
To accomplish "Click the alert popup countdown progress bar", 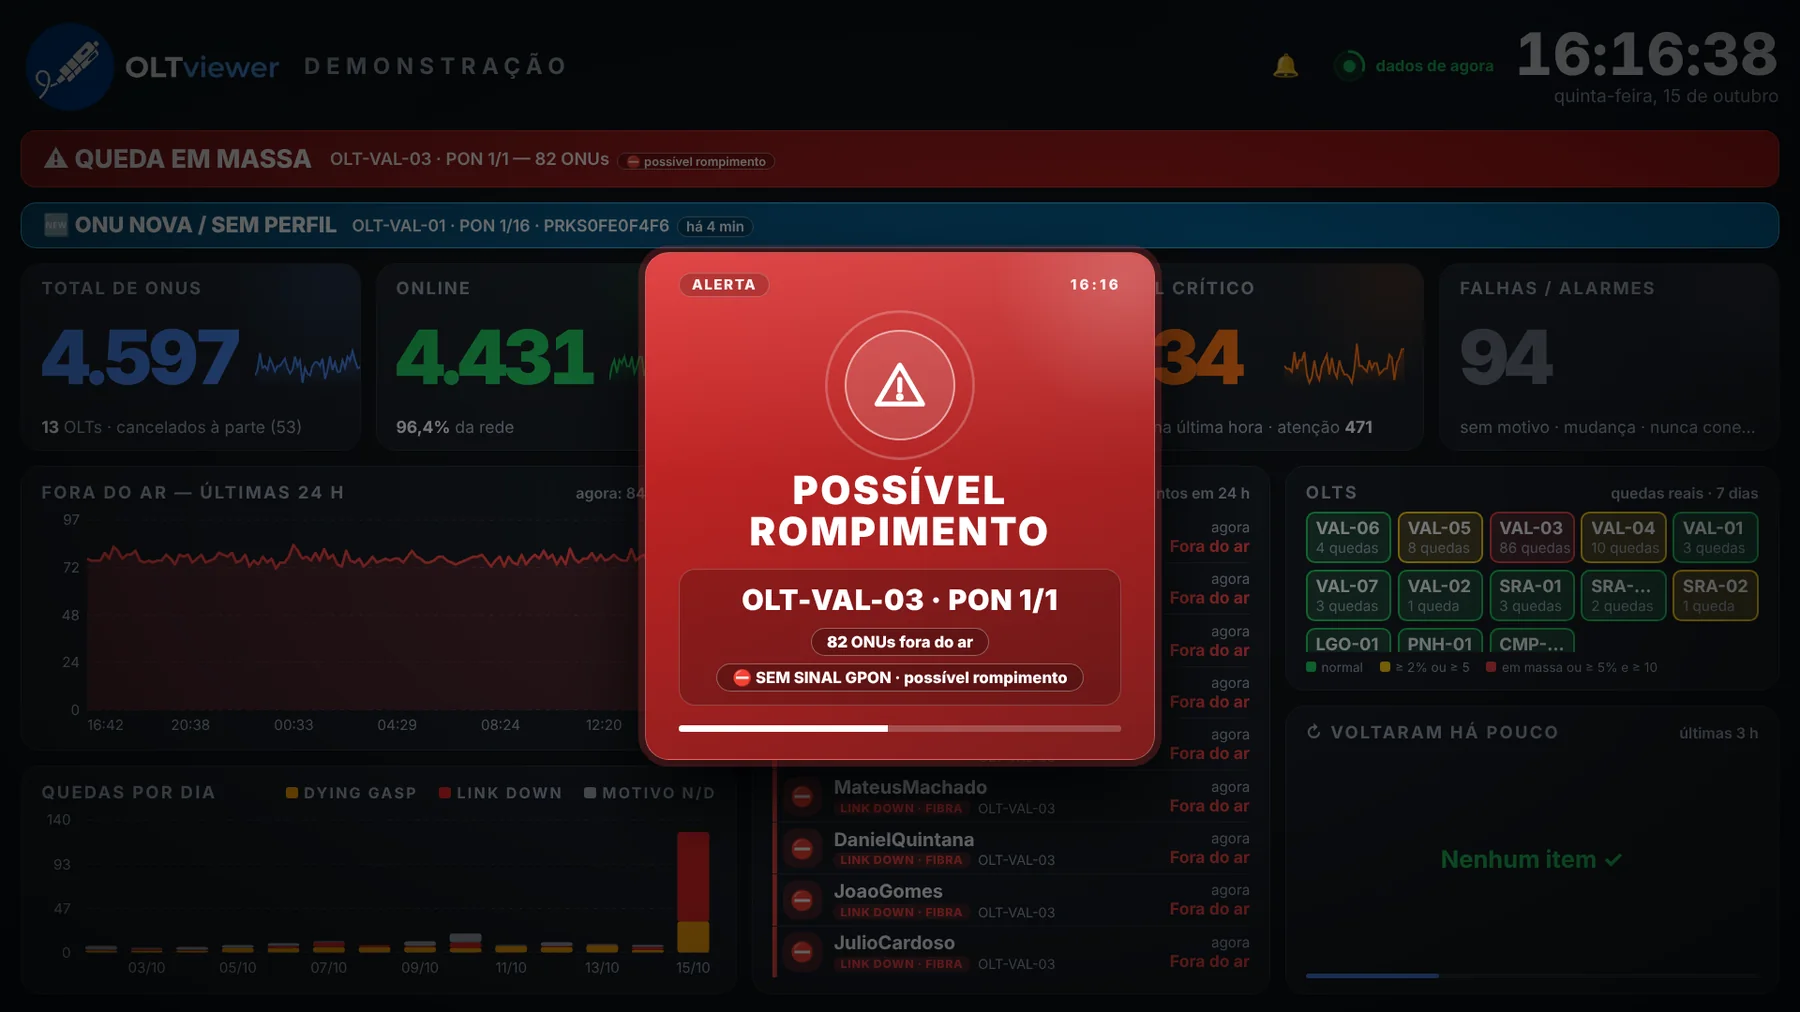I will (x=900, y=729).
